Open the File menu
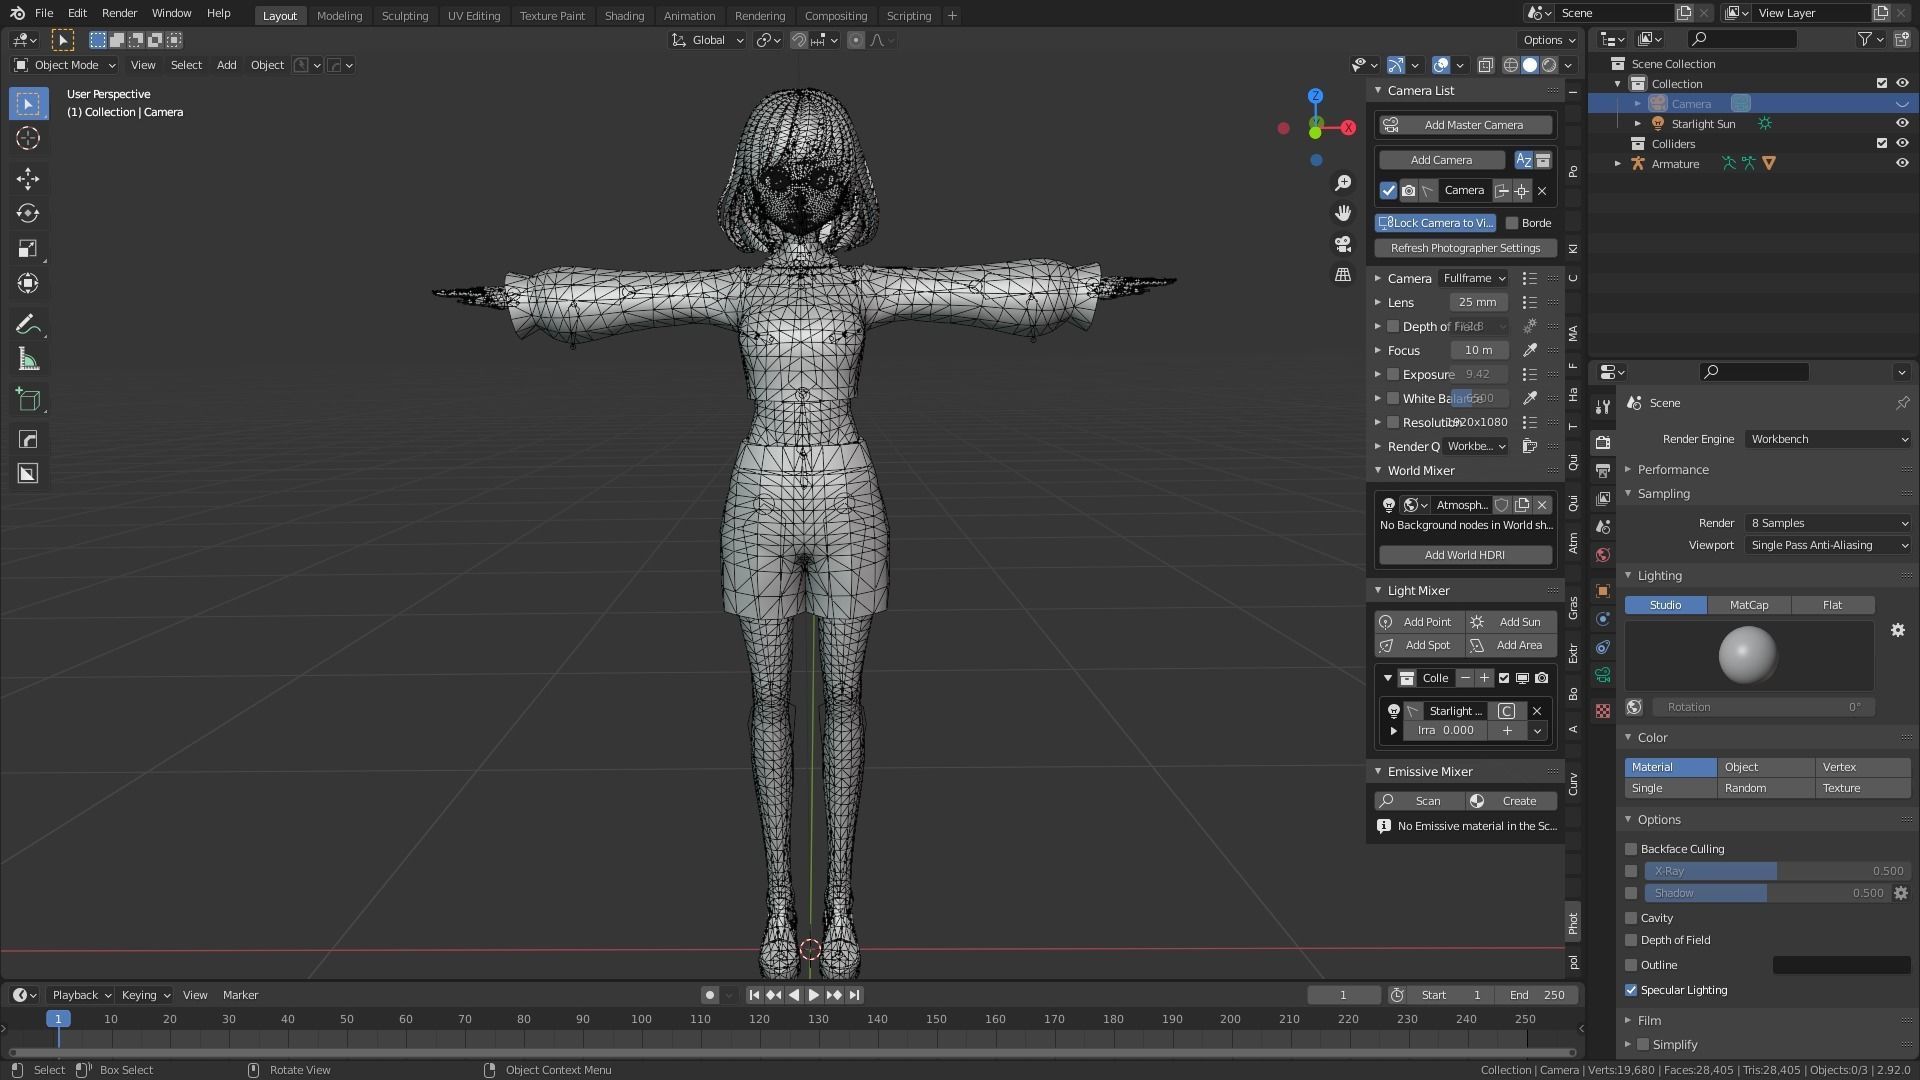The height and width of the screenshot is (1080, 1920). (x=44, y=13)
